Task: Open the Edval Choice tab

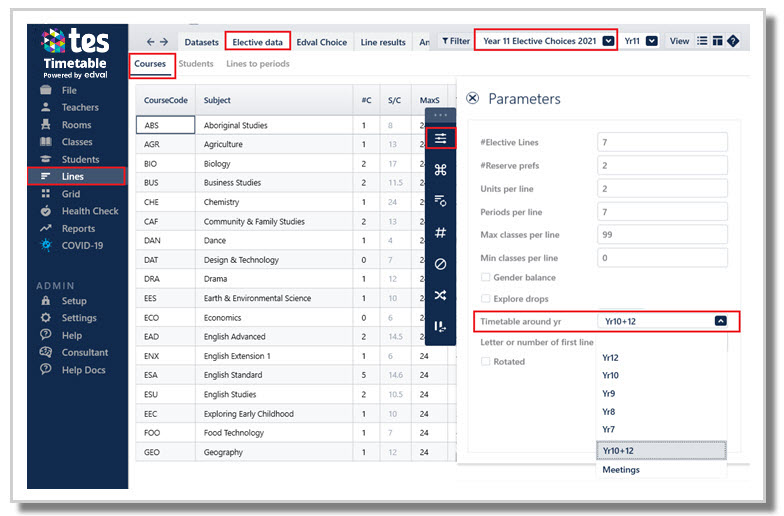Action: click(x=322, y=42)
